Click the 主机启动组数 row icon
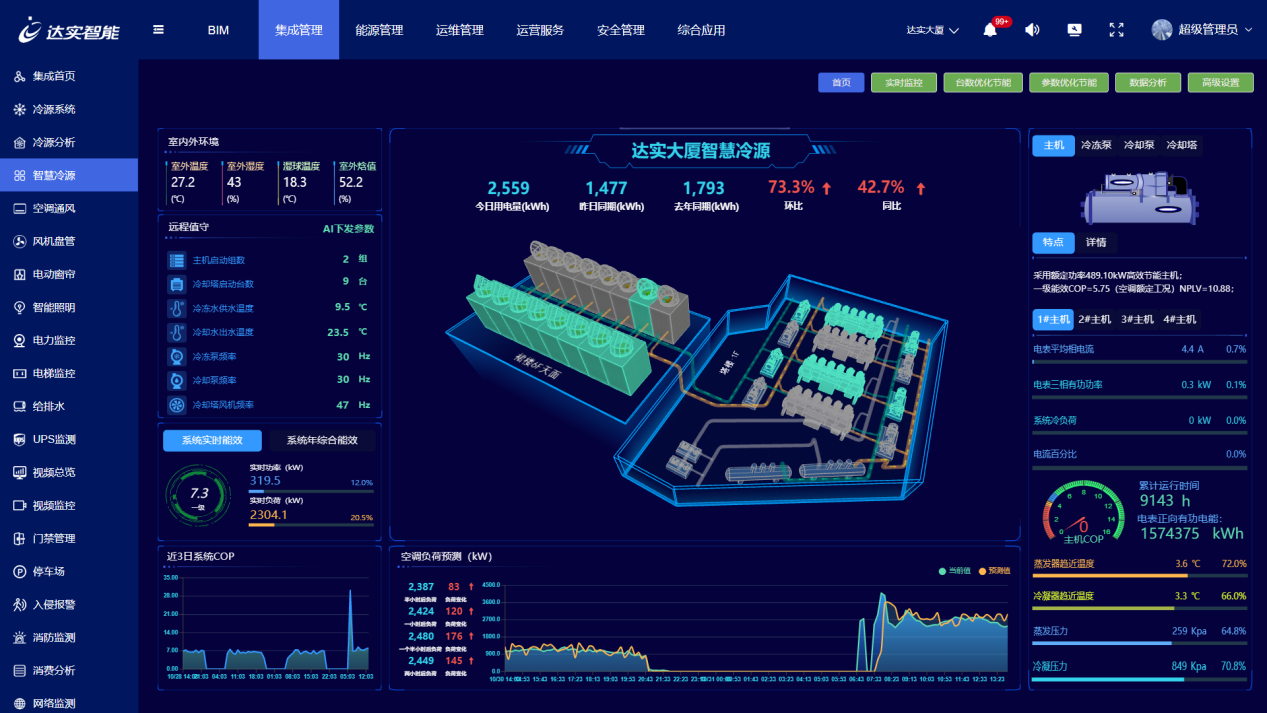The width and height of the screenshot is (1267, 713). (177, 260)
